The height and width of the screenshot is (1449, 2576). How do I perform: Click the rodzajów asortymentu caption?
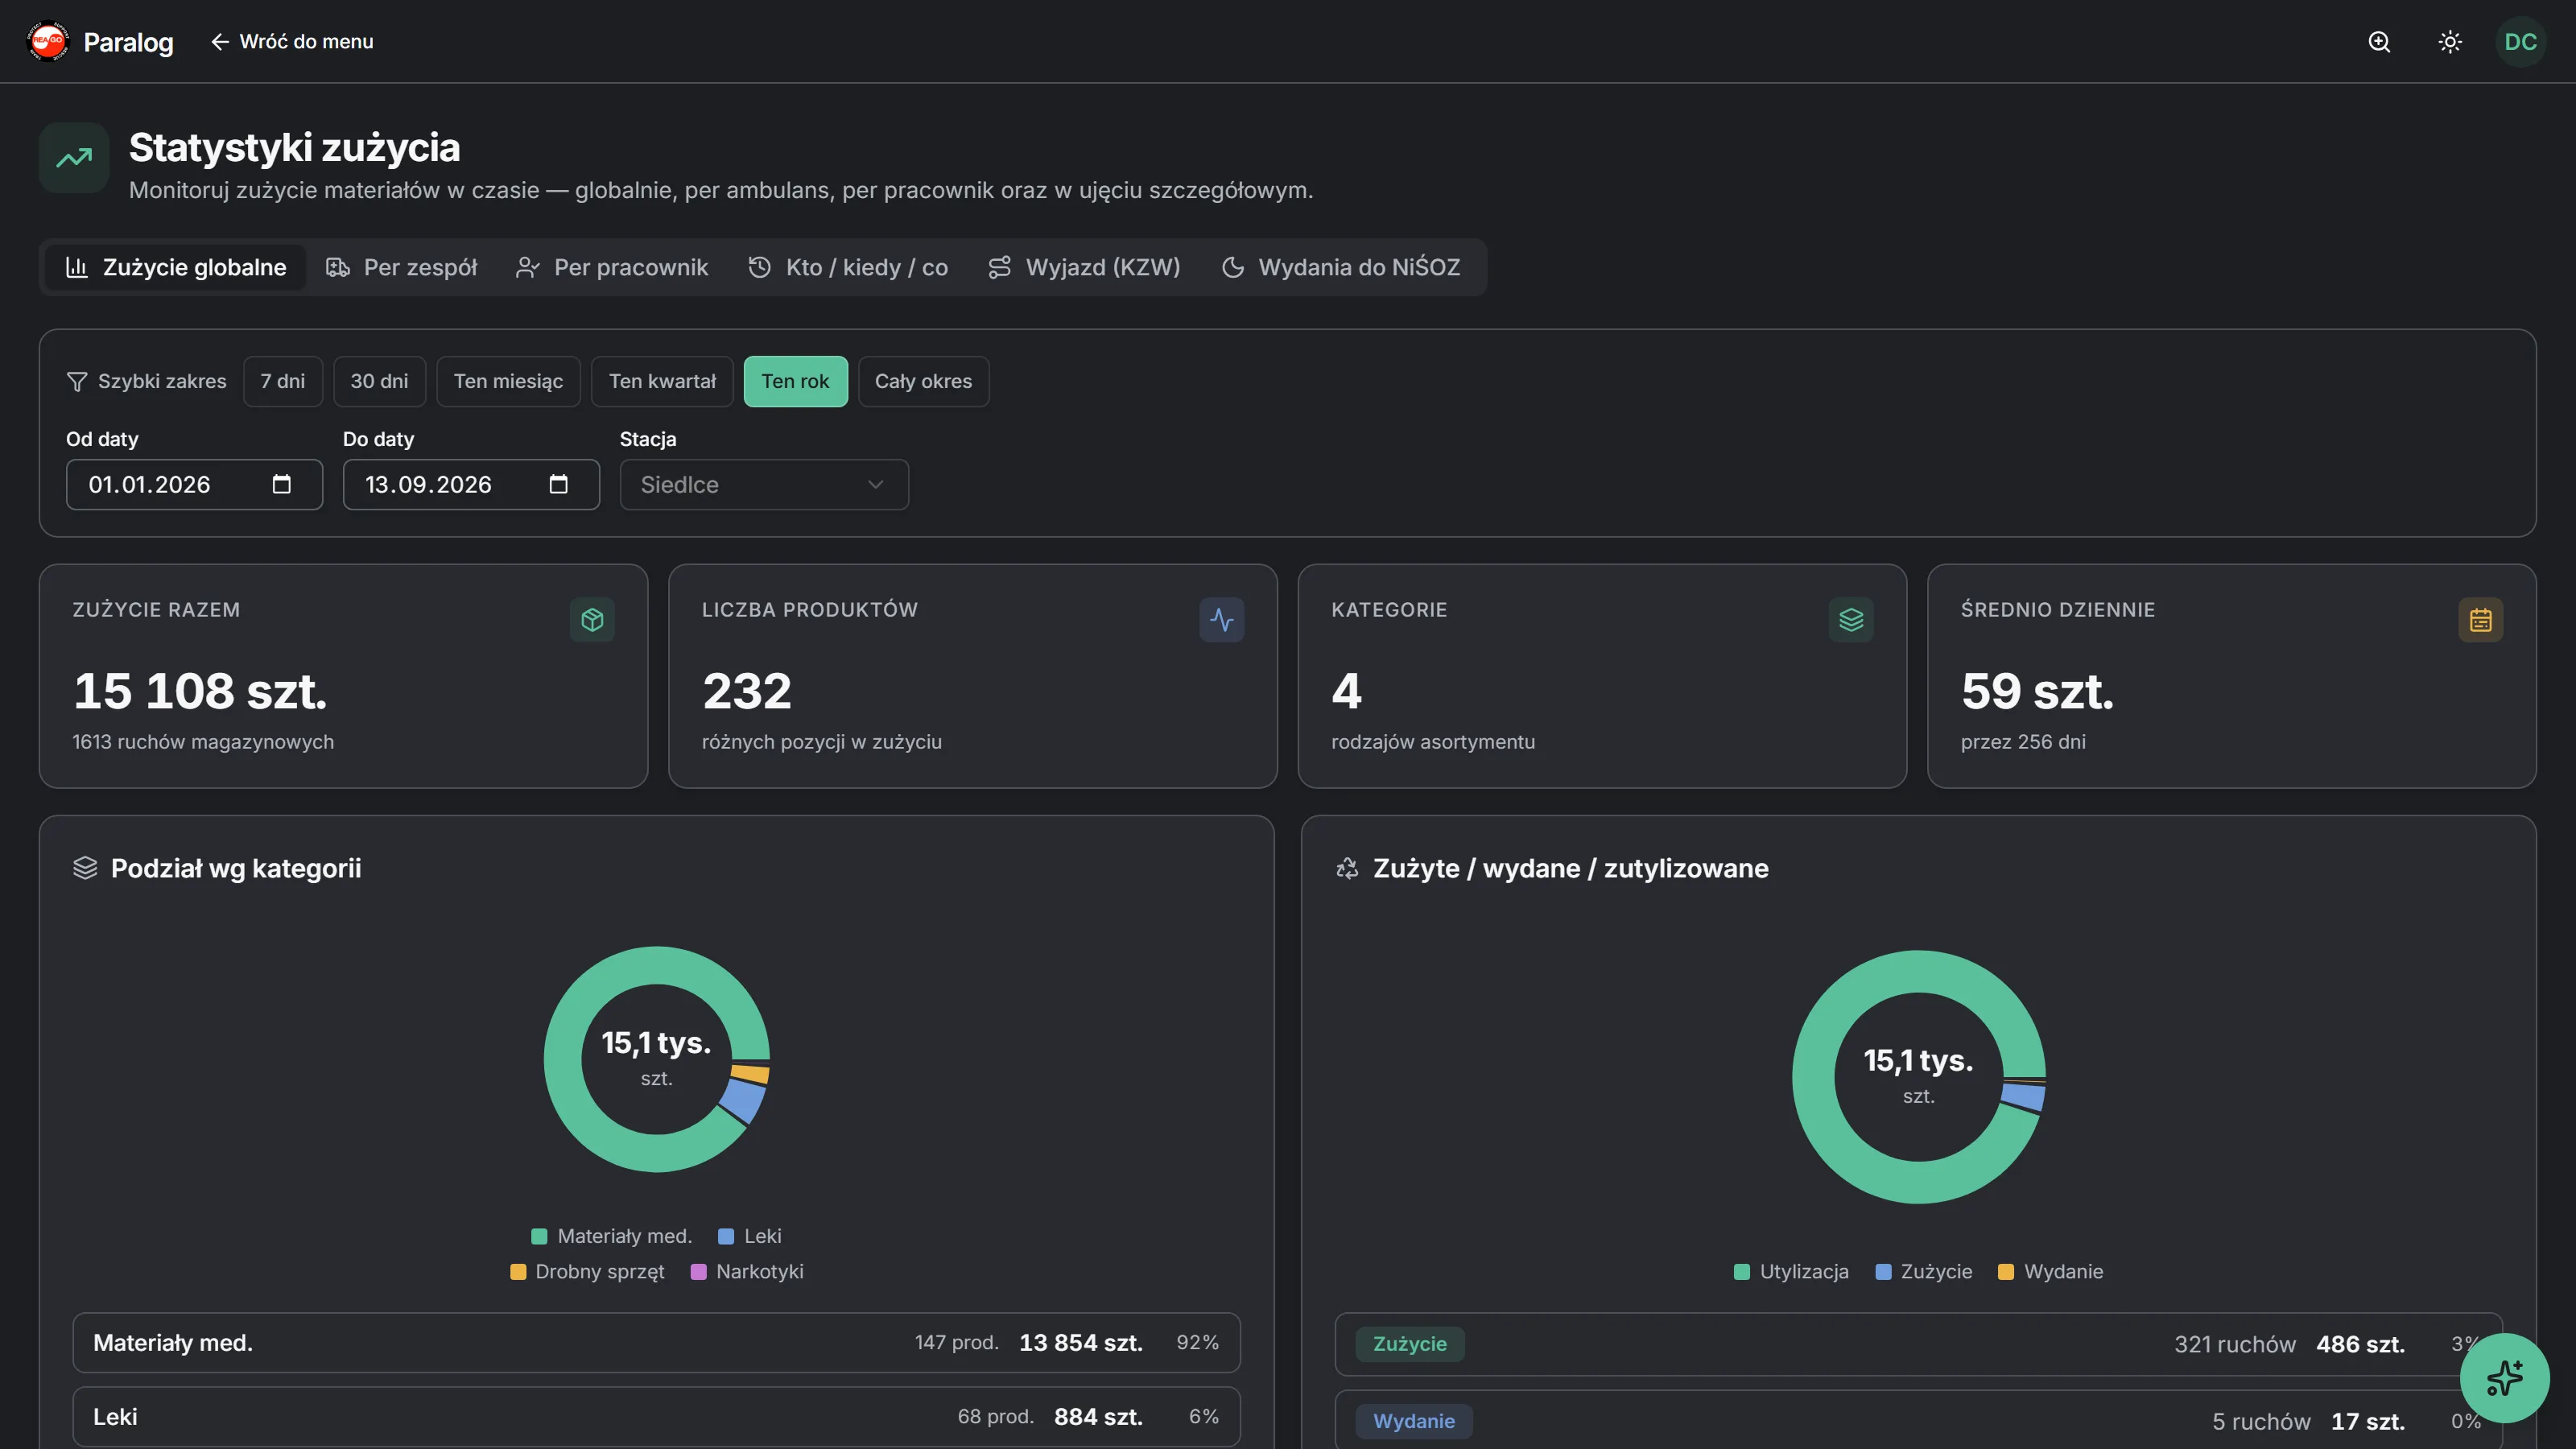click(1433, 742)
